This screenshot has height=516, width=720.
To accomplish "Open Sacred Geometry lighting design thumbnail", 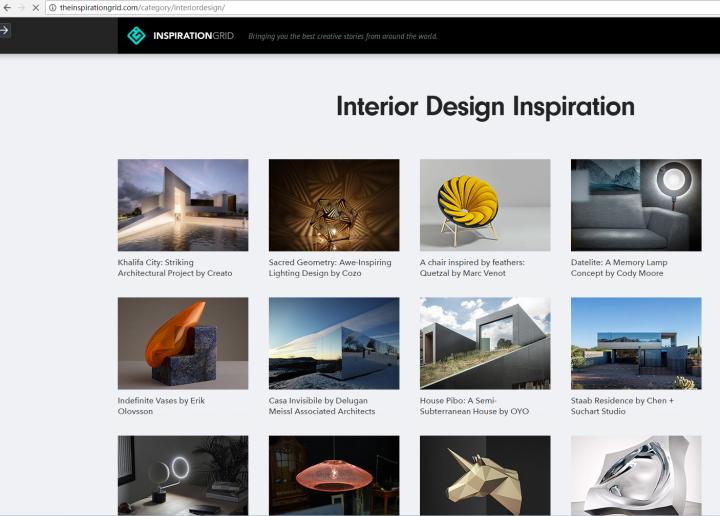I will [x=334, y=205].
